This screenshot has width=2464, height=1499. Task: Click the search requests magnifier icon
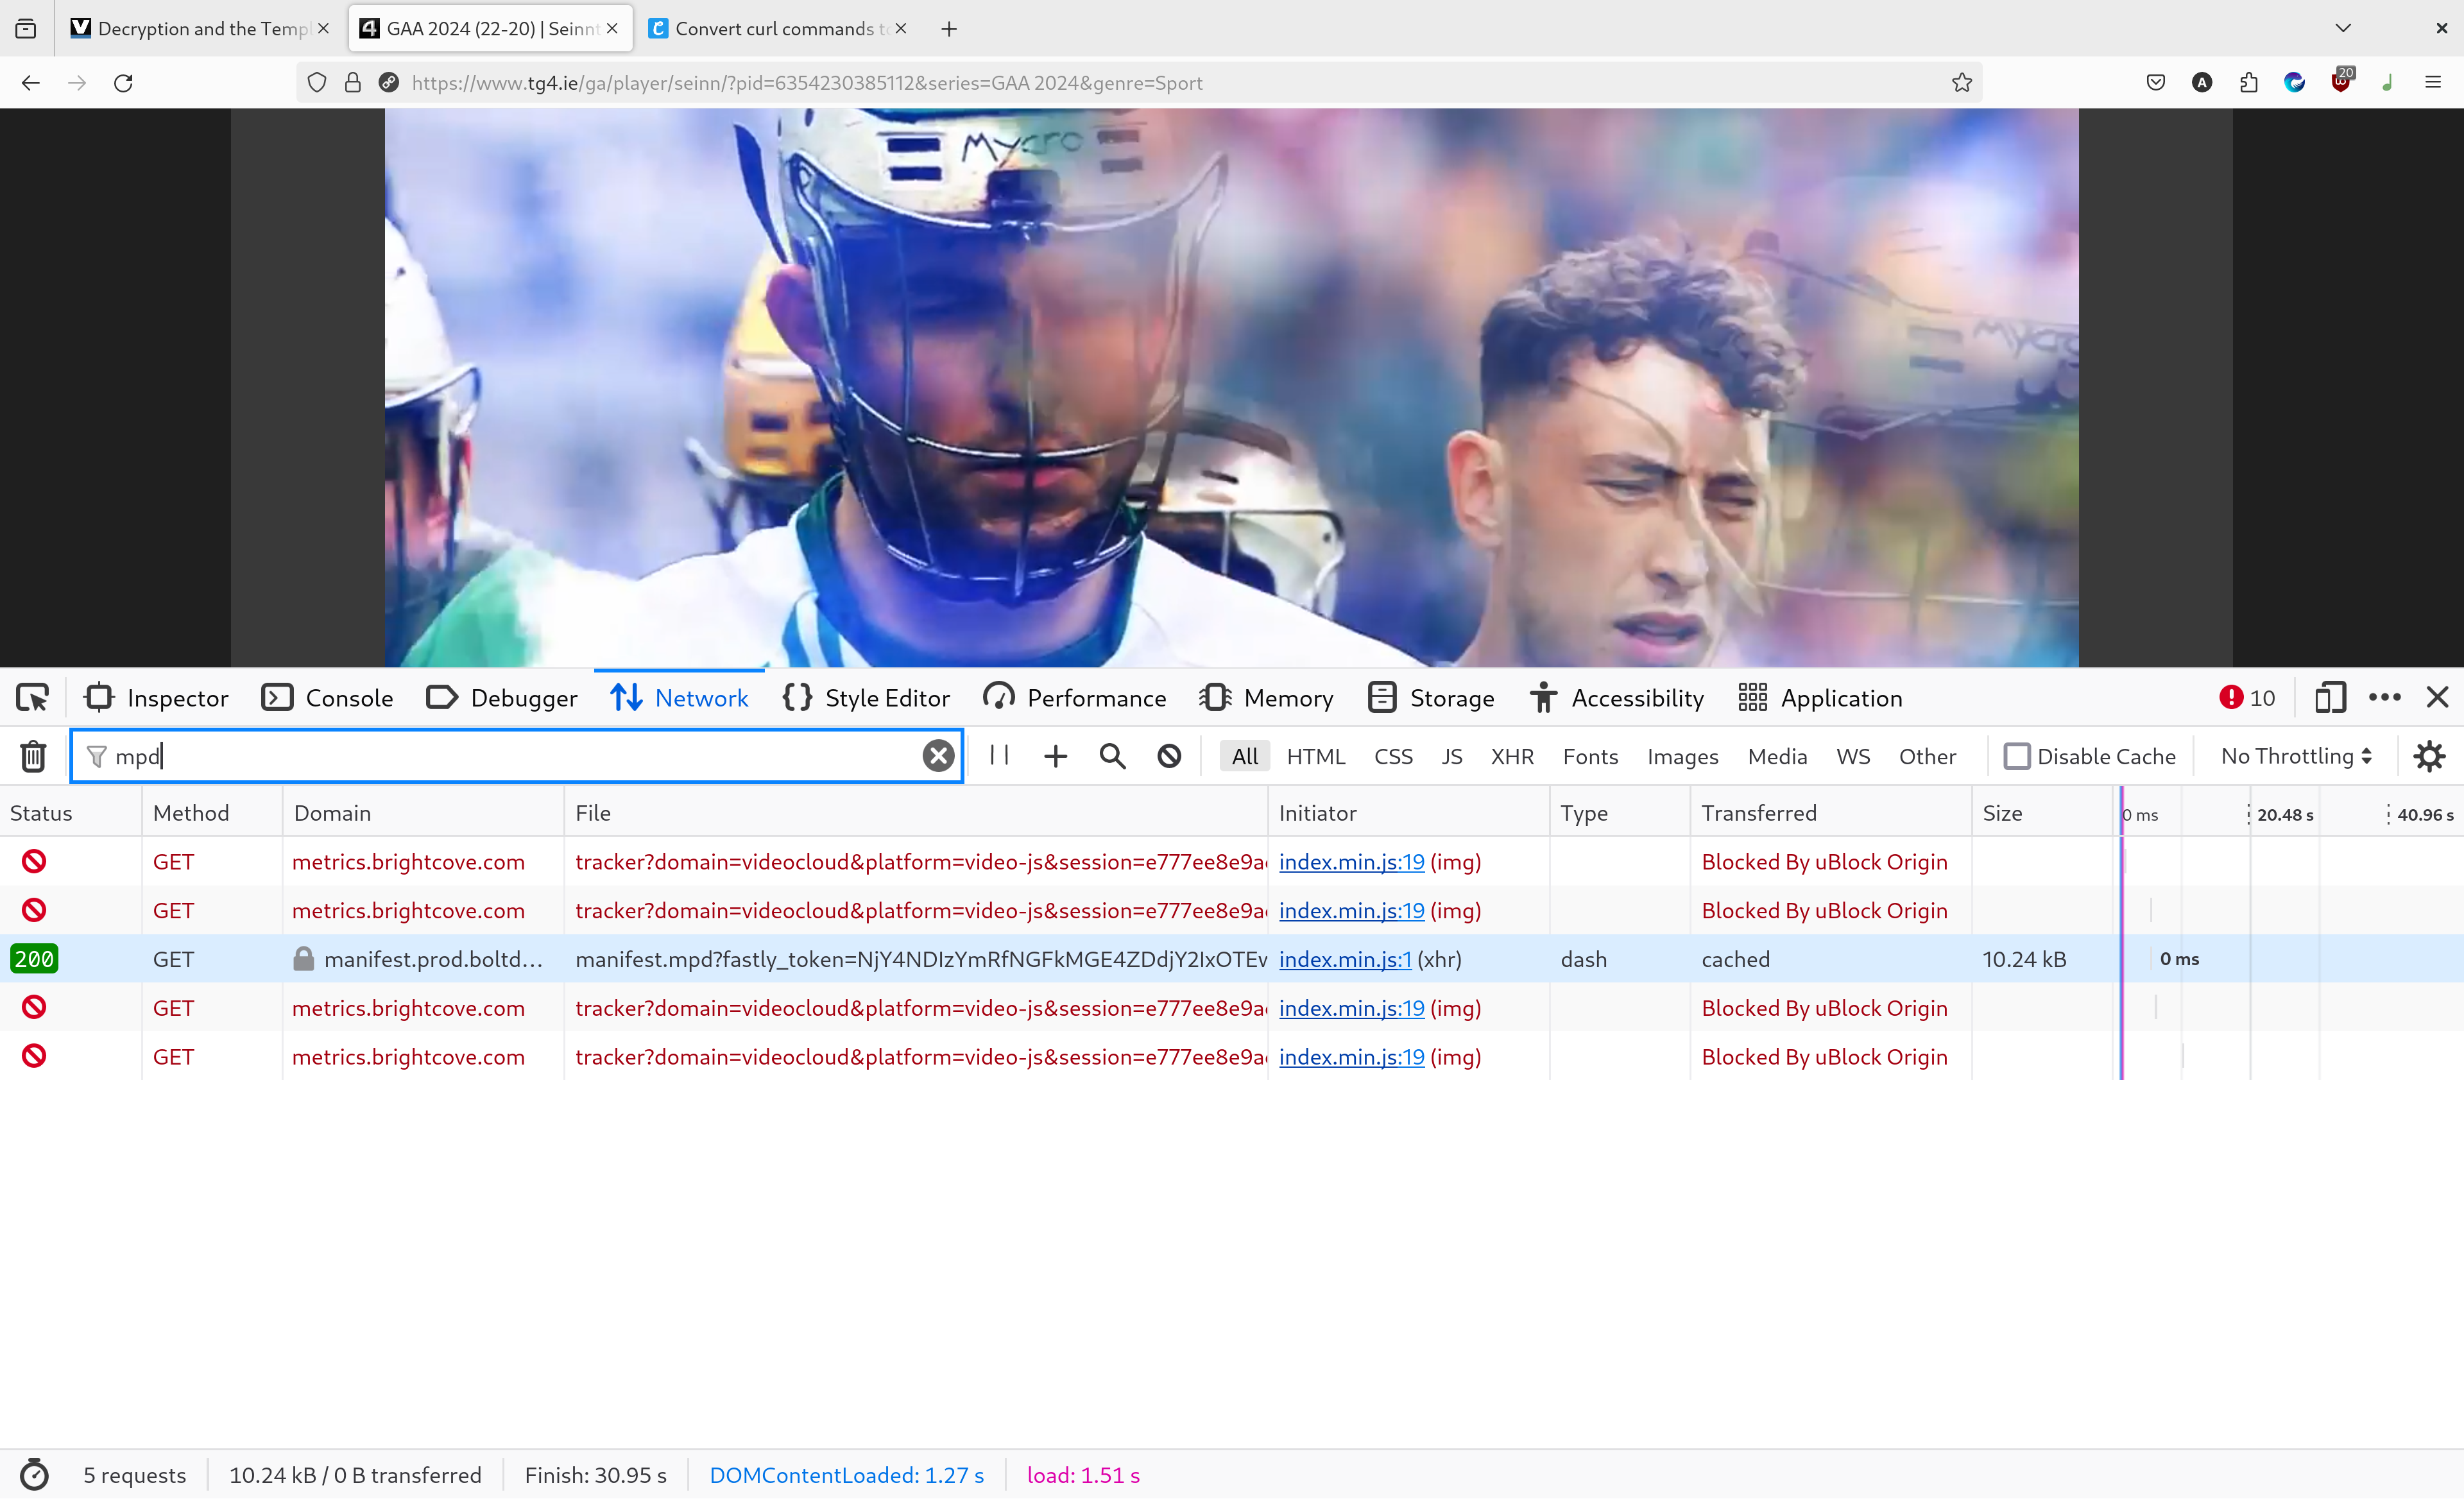tap(1112, 756)
